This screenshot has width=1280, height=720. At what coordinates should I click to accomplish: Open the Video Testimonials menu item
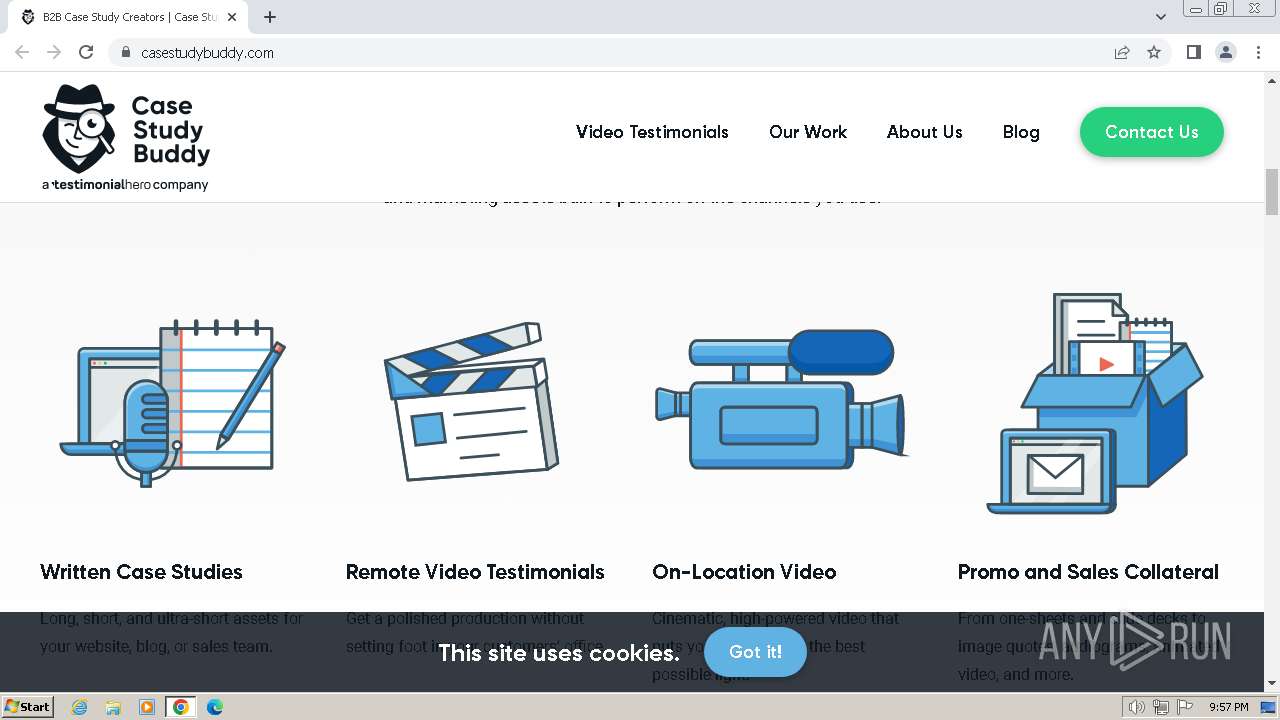tap(652, 132)
